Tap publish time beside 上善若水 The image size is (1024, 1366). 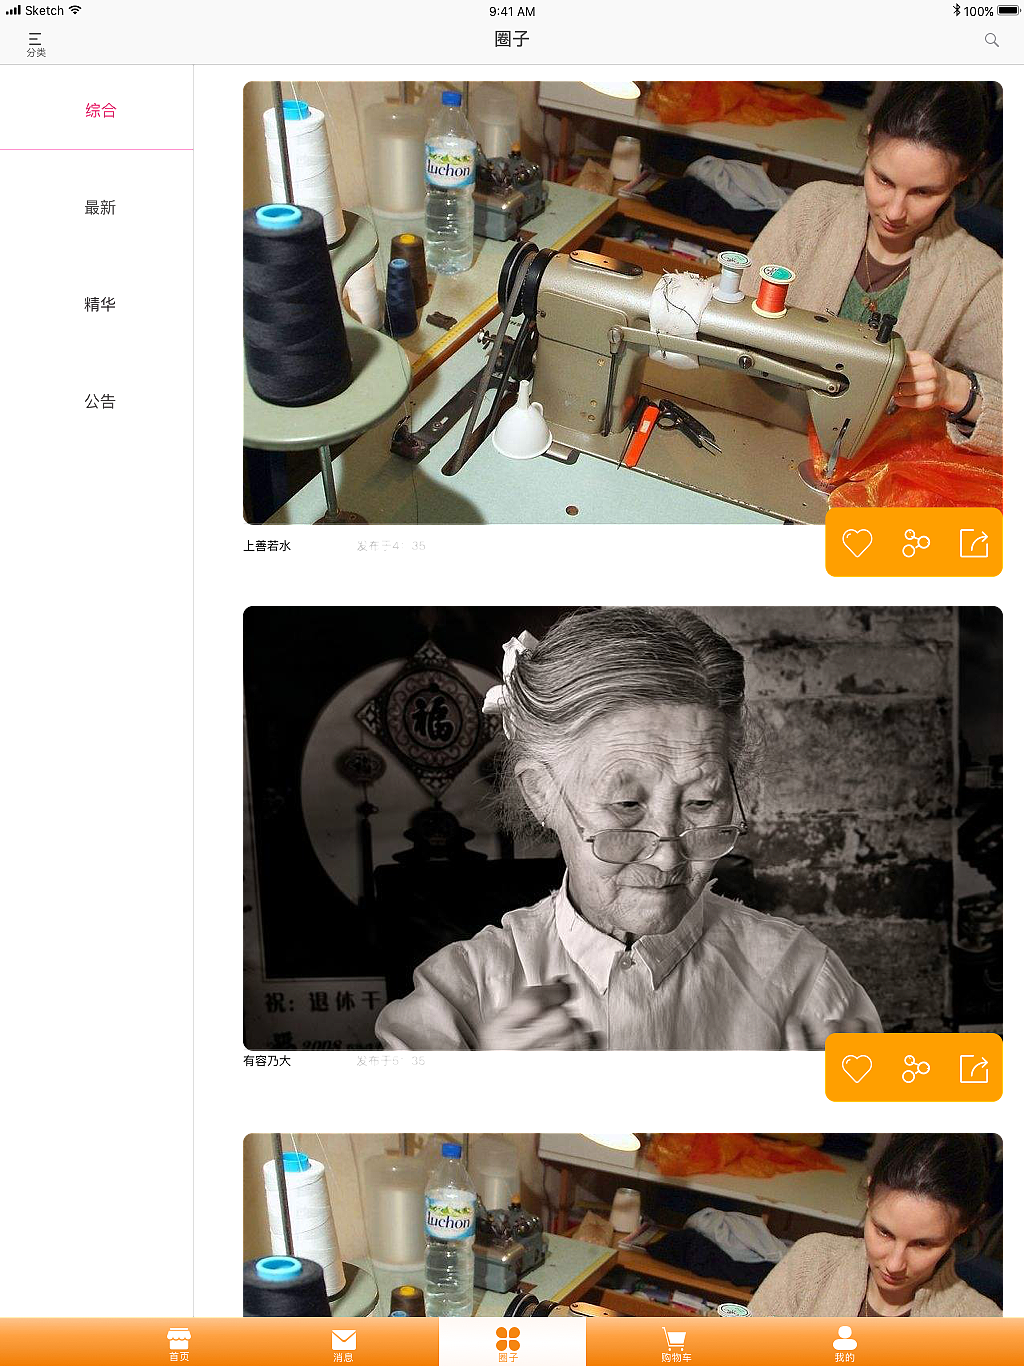click(x=391, y=546)
